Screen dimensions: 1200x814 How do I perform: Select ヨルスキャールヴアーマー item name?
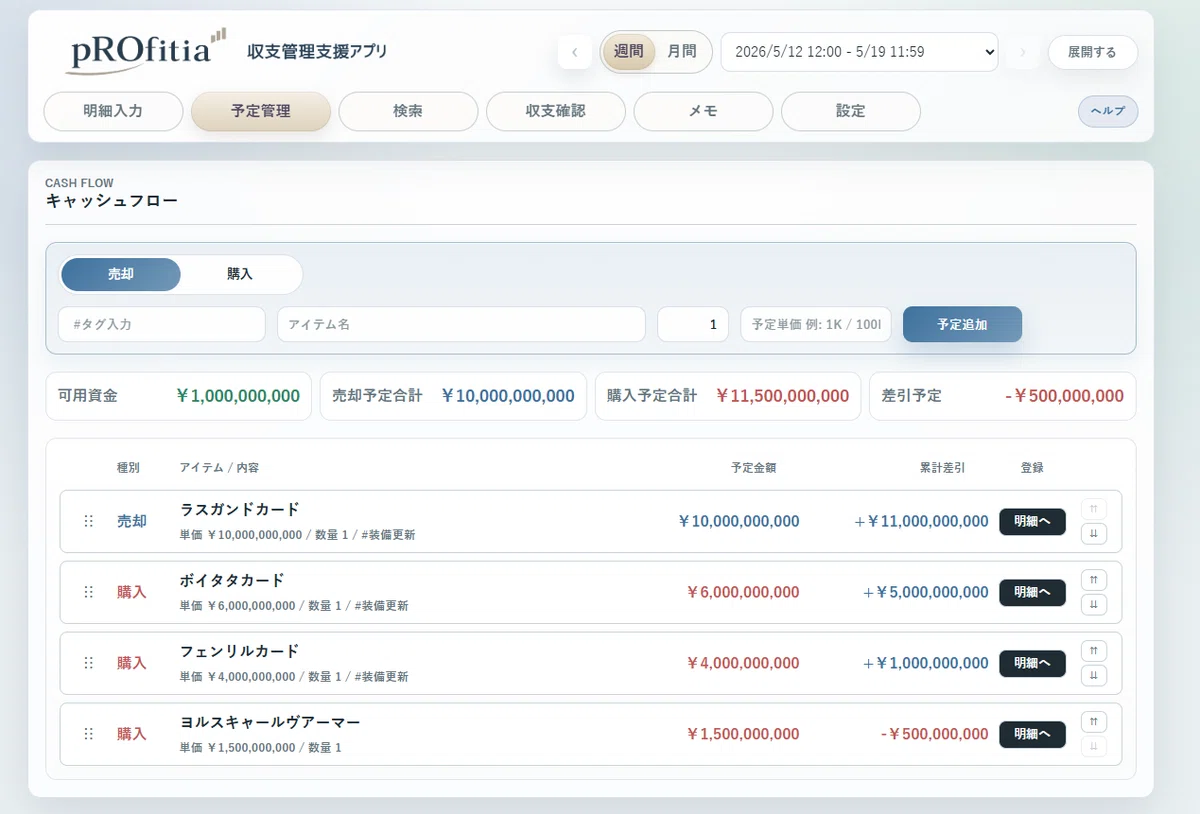tap(270, 722)
